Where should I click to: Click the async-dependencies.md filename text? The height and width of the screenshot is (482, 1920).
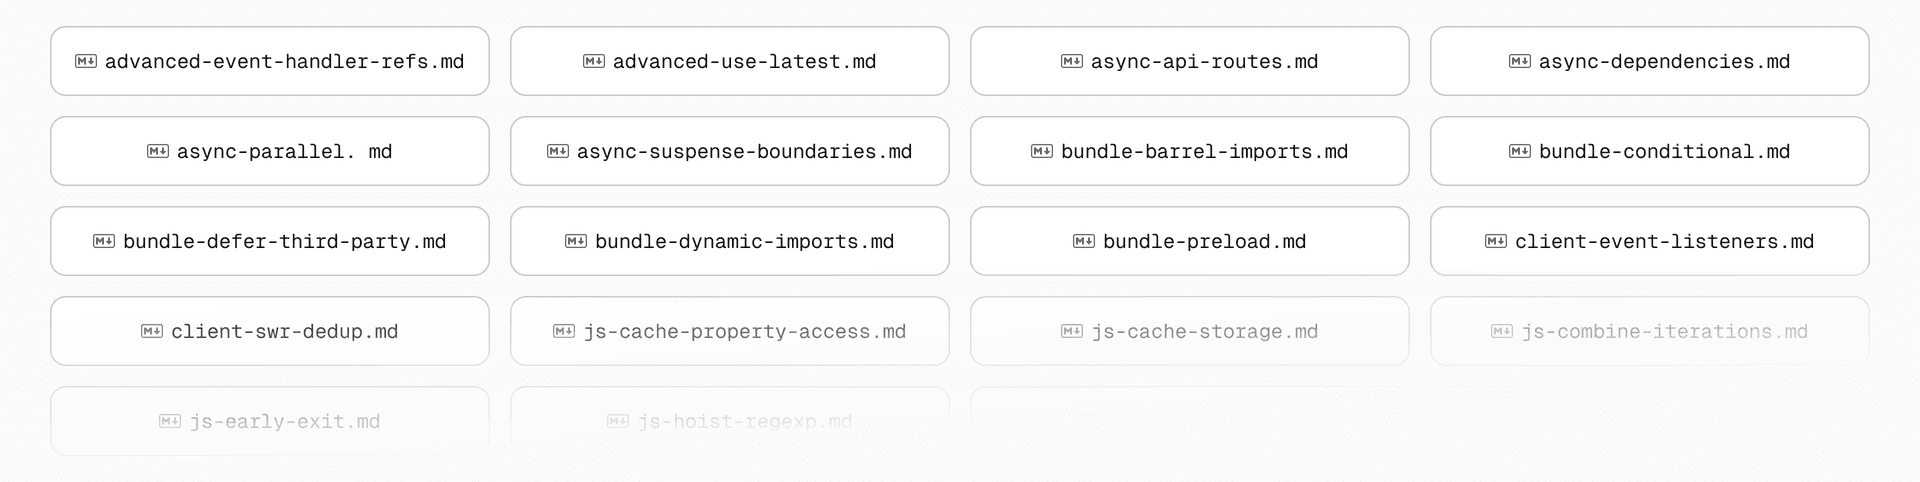(1664, 61)
